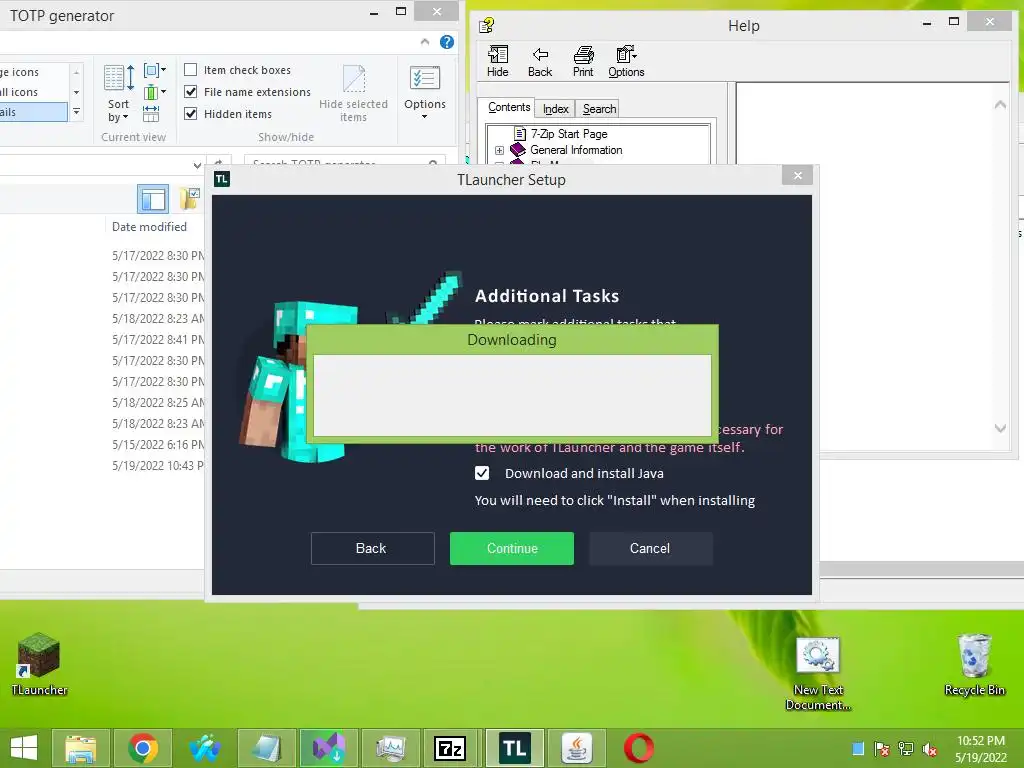Expand the layout gallery More arrow
The width and height of the screenshot is (1024, 768).
[76, 112]
